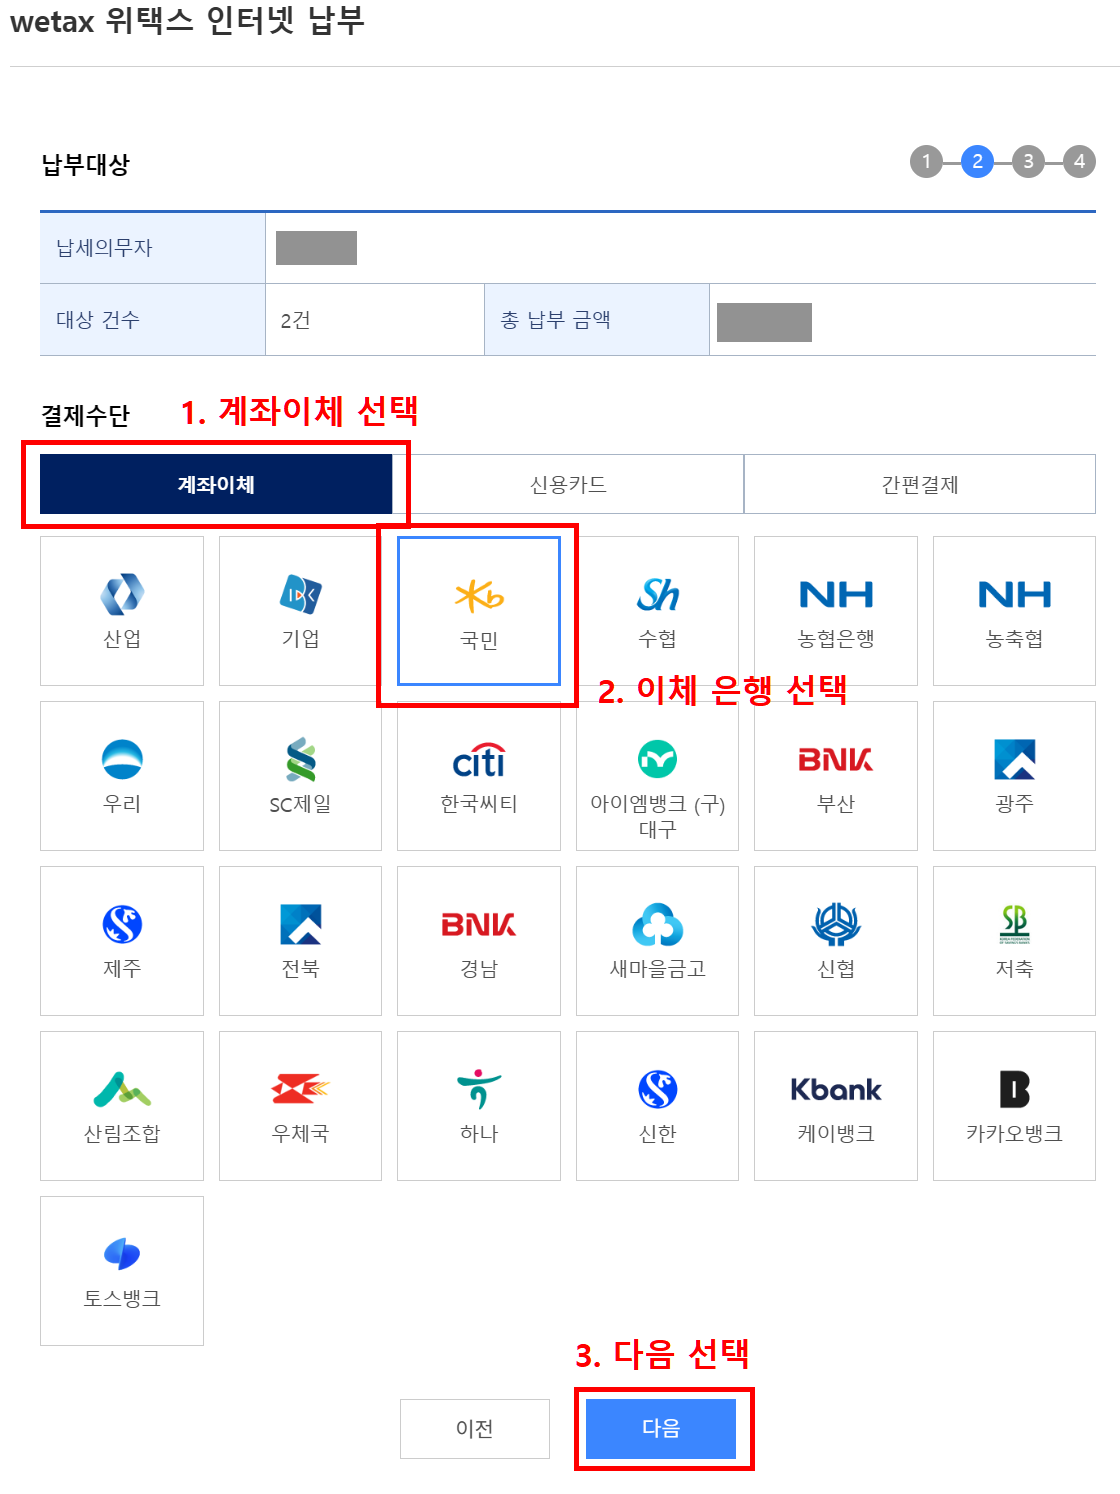Image resolution: width=1120 pixels, height=1494 pixels.
Task: Choose 저축 SB bank
Action: coord(1014,941)
